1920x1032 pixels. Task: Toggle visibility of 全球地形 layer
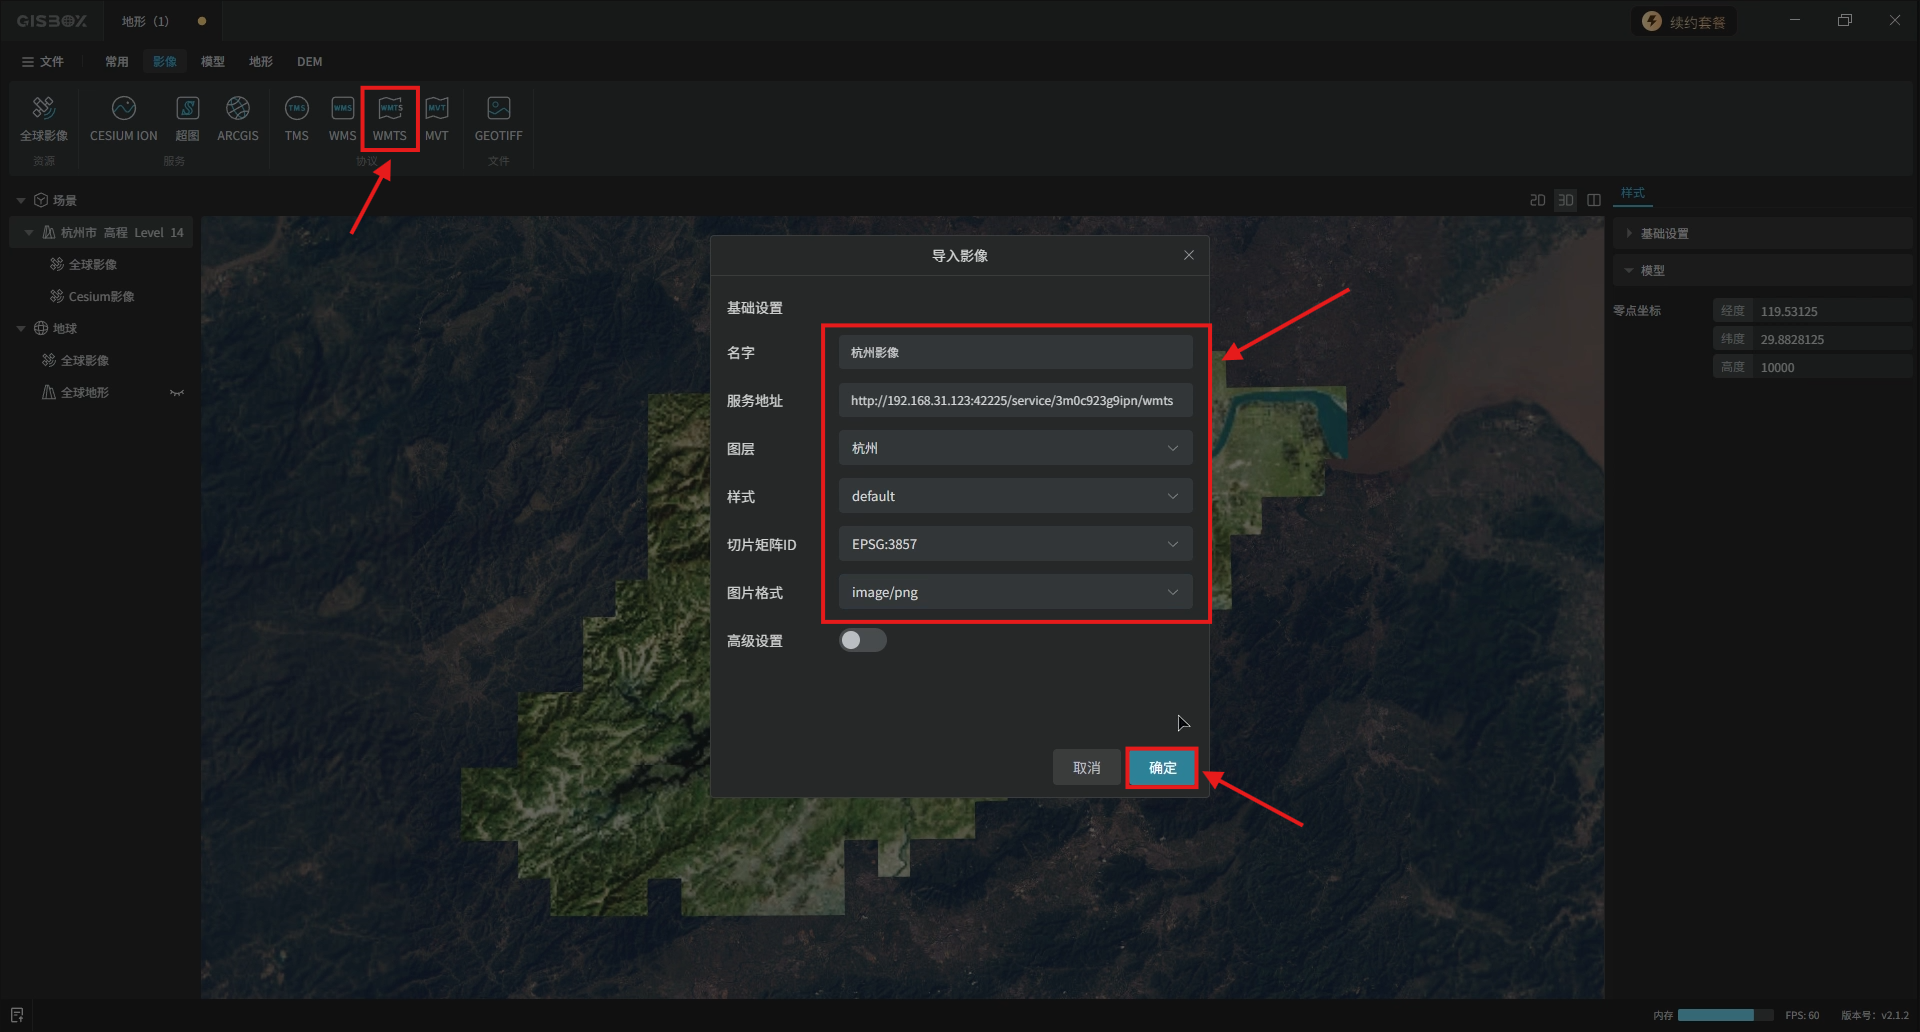177,393
